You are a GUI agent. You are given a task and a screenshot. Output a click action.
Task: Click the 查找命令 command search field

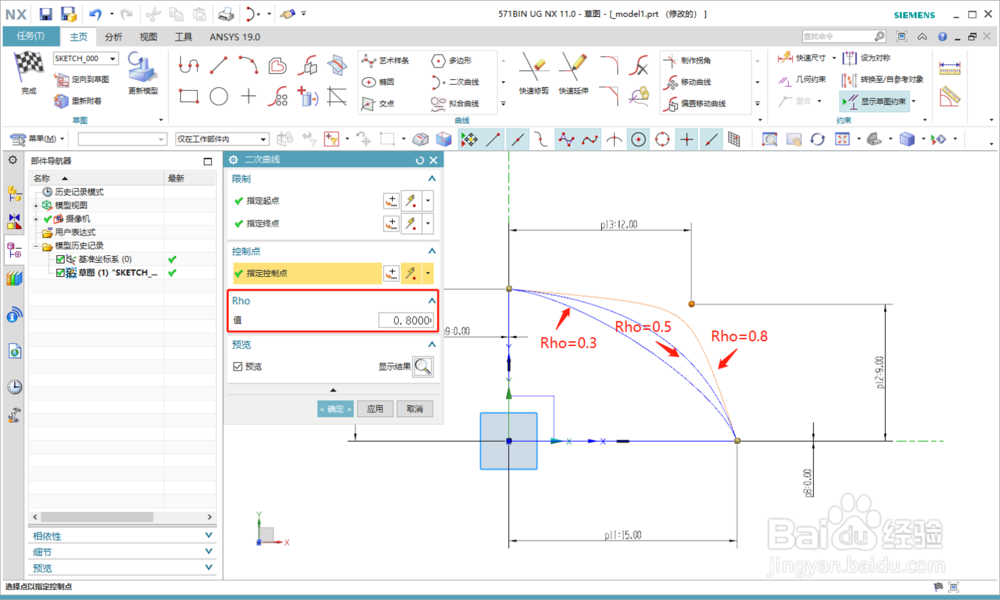(x=844, y=36)
